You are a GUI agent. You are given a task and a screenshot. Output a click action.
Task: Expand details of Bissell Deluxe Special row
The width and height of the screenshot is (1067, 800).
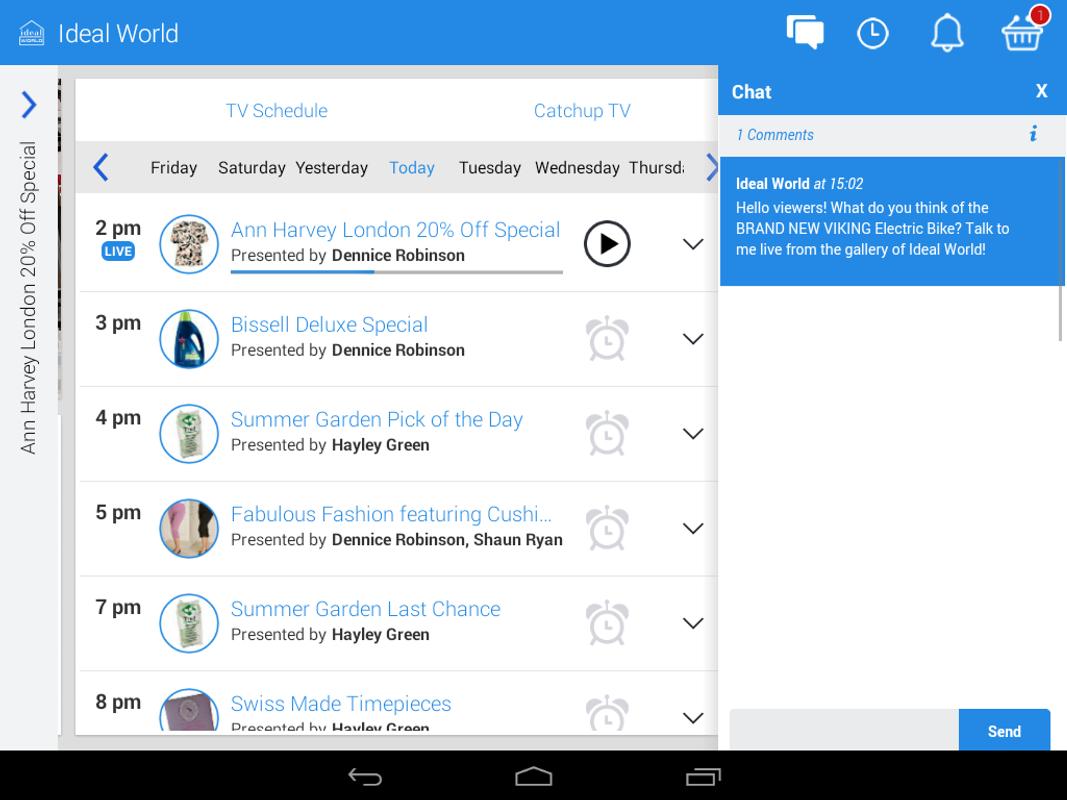pos(693,339)
